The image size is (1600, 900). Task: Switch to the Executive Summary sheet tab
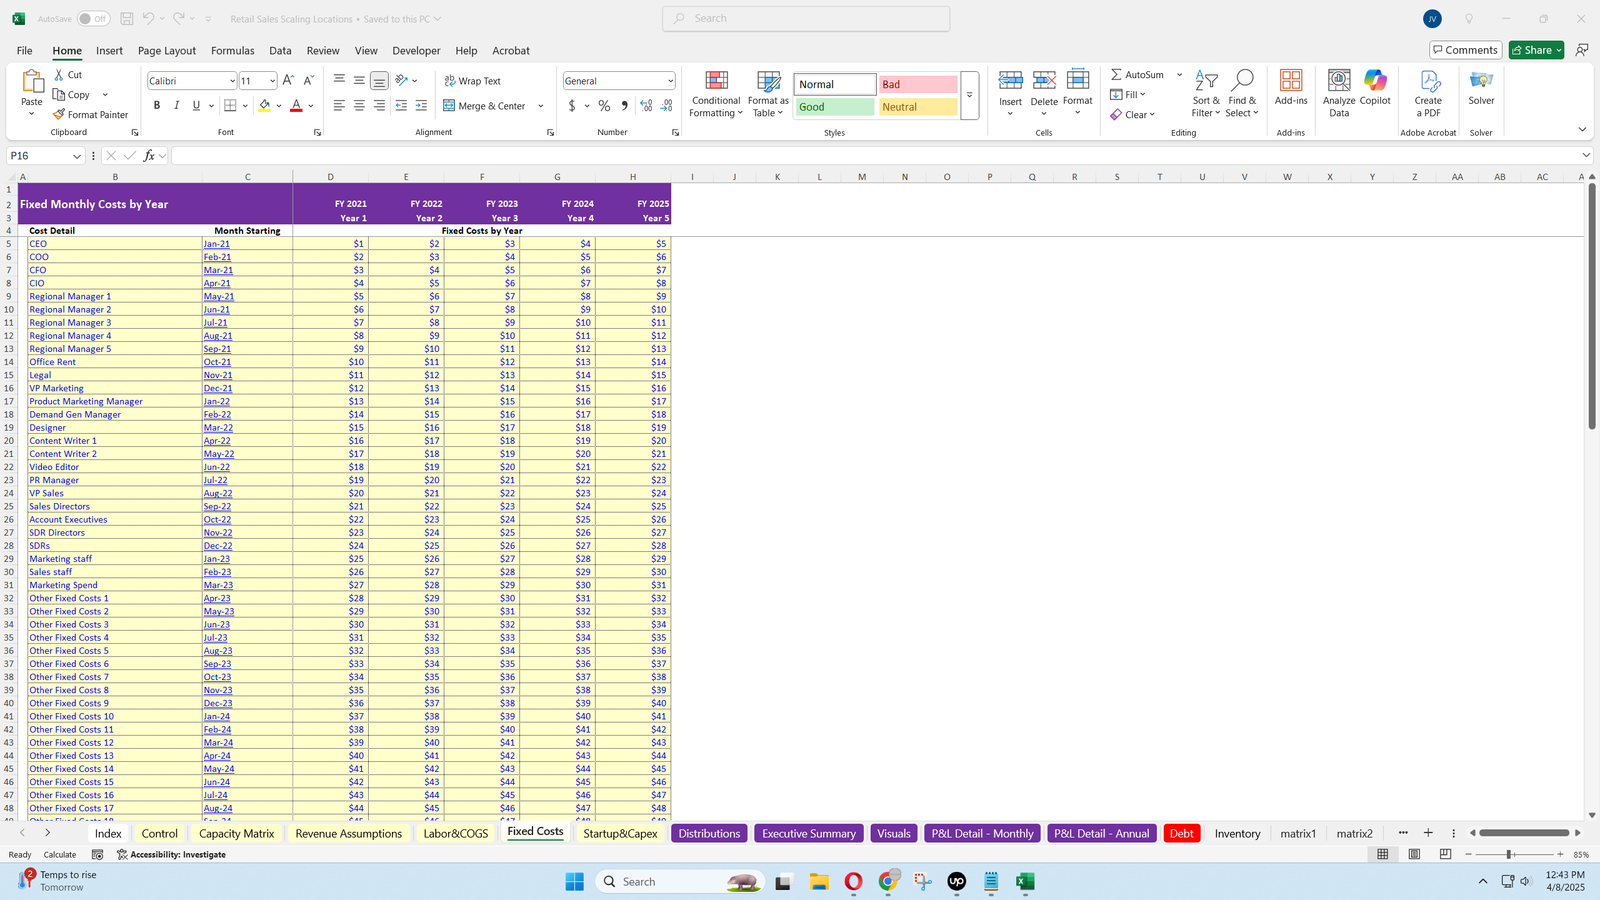click(x=808, y=834)
